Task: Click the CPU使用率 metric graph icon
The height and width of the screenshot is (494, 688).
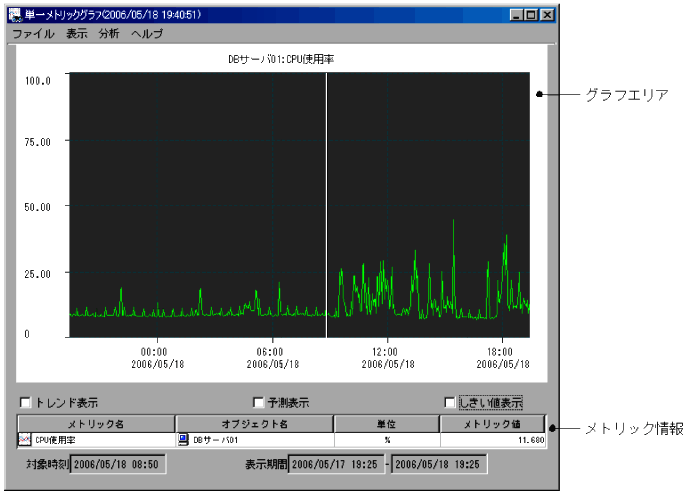Action: click(x=25, y=439)
